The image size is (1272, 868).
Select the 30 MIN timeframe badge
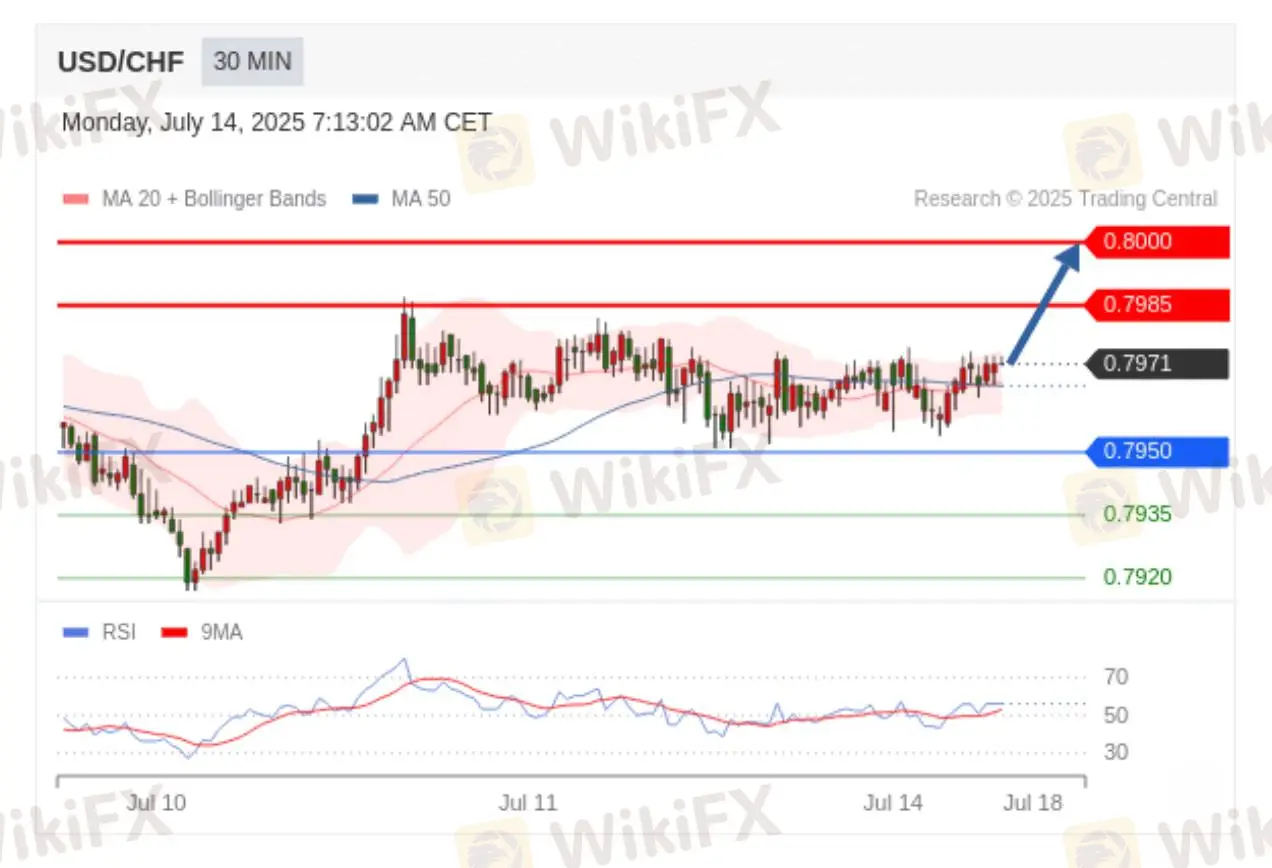(x=252, y=62)
